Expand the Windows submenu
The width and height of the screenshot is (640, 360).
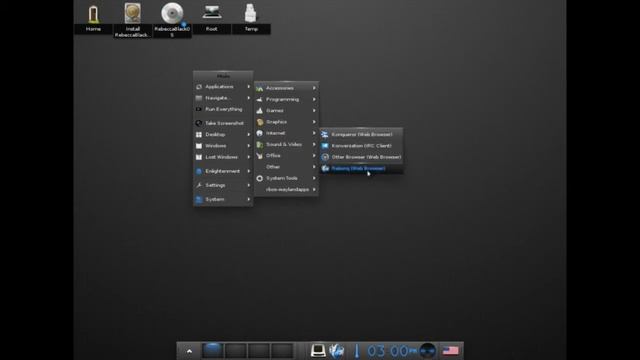[223, 146]
